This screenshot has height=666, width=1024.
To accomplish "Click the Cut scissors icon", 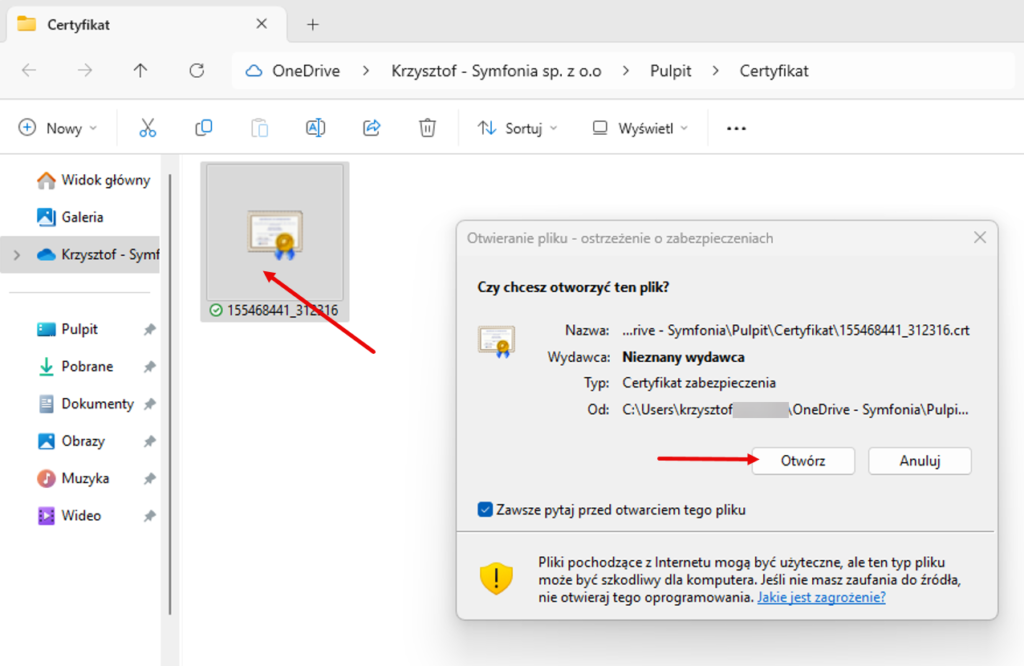I will coord(148,128).
